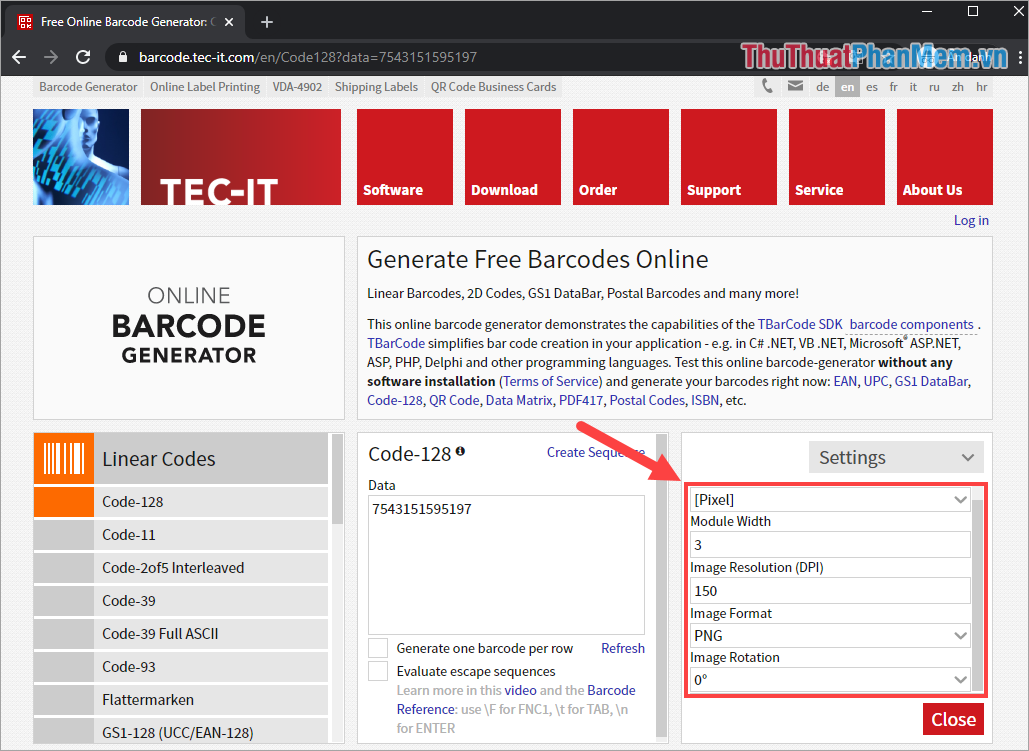Click the Linear Codes barcode icon
1029x751 pixels.
[63, 457]
